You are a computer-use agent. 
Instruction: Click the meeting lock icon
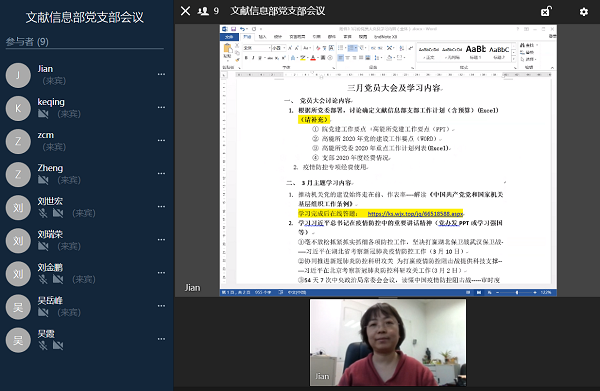point(546,11)
